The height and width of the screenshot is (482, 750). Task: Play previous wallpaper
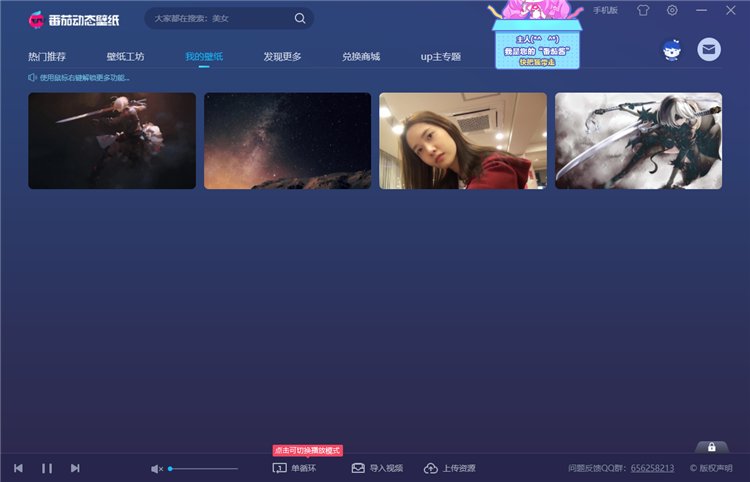18,468
